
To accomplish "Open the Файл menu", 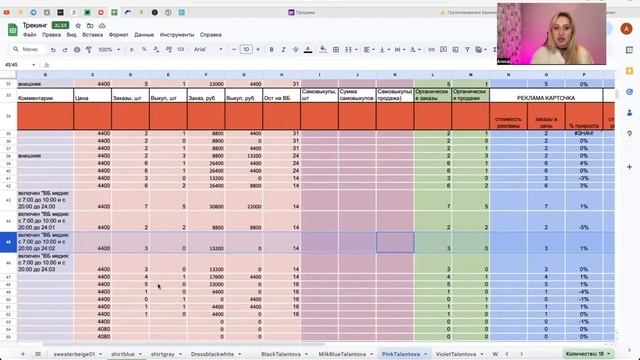I will tap(30, 35).
